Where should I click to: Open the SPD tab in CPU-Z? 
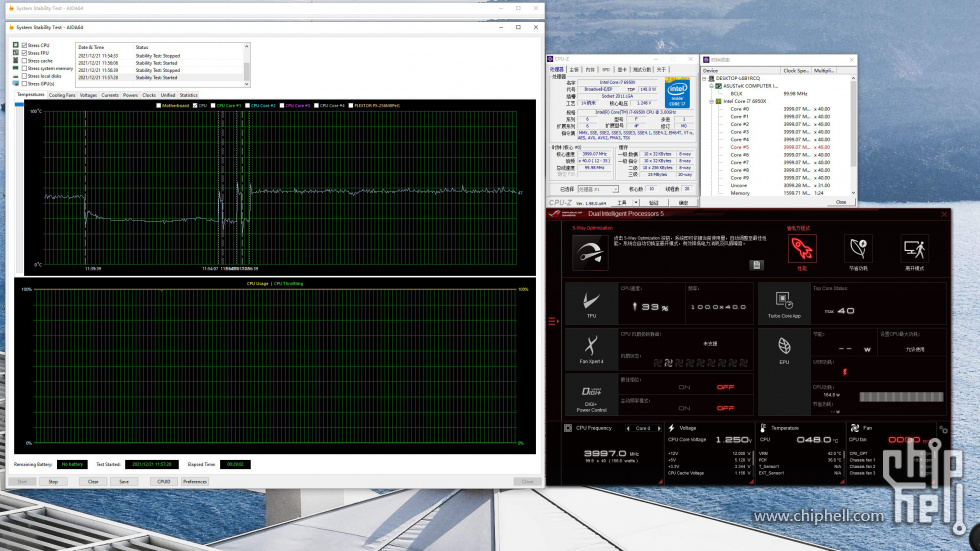click(606, 69)
